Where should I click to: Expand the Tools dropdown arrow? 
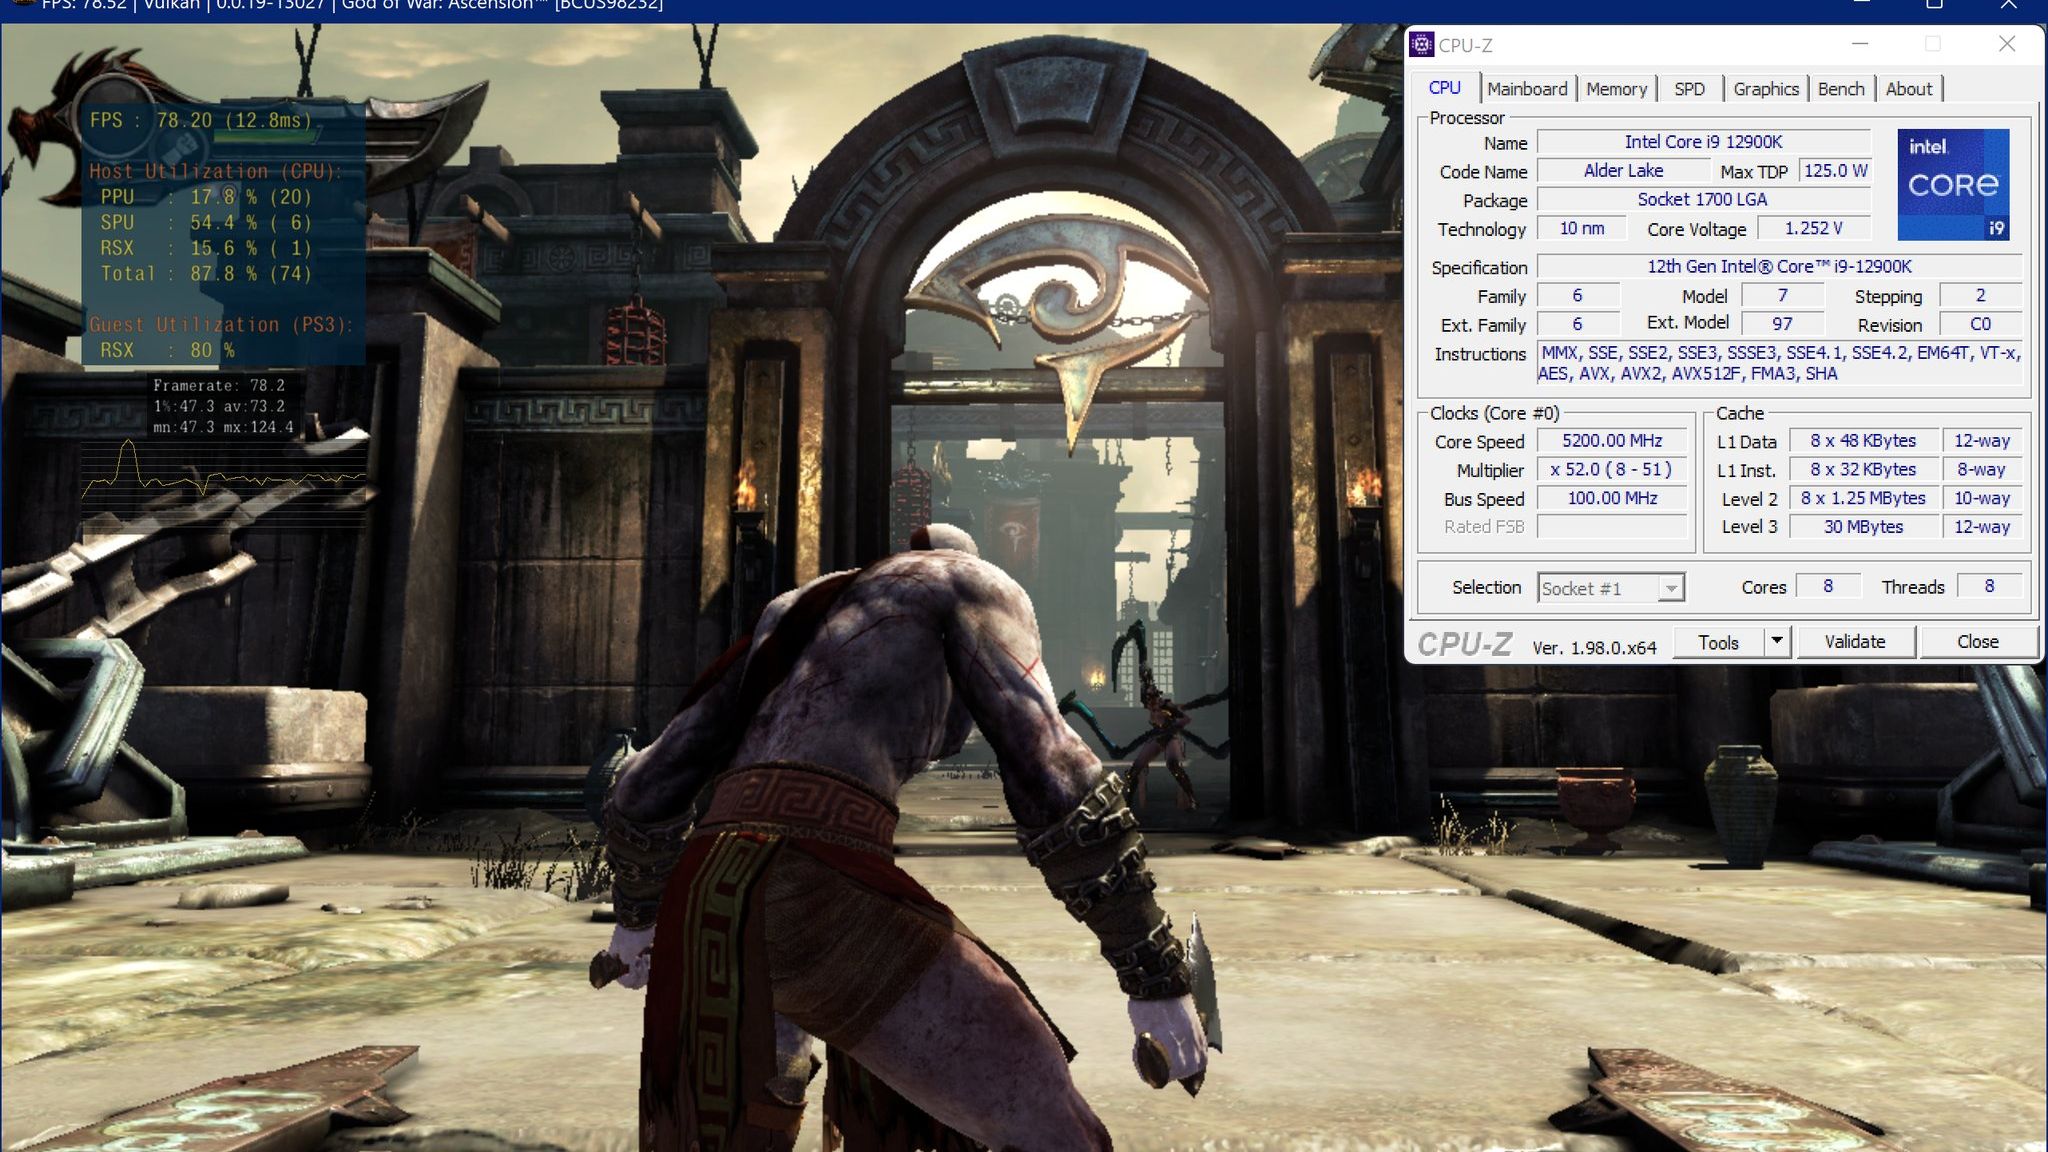1777,642
